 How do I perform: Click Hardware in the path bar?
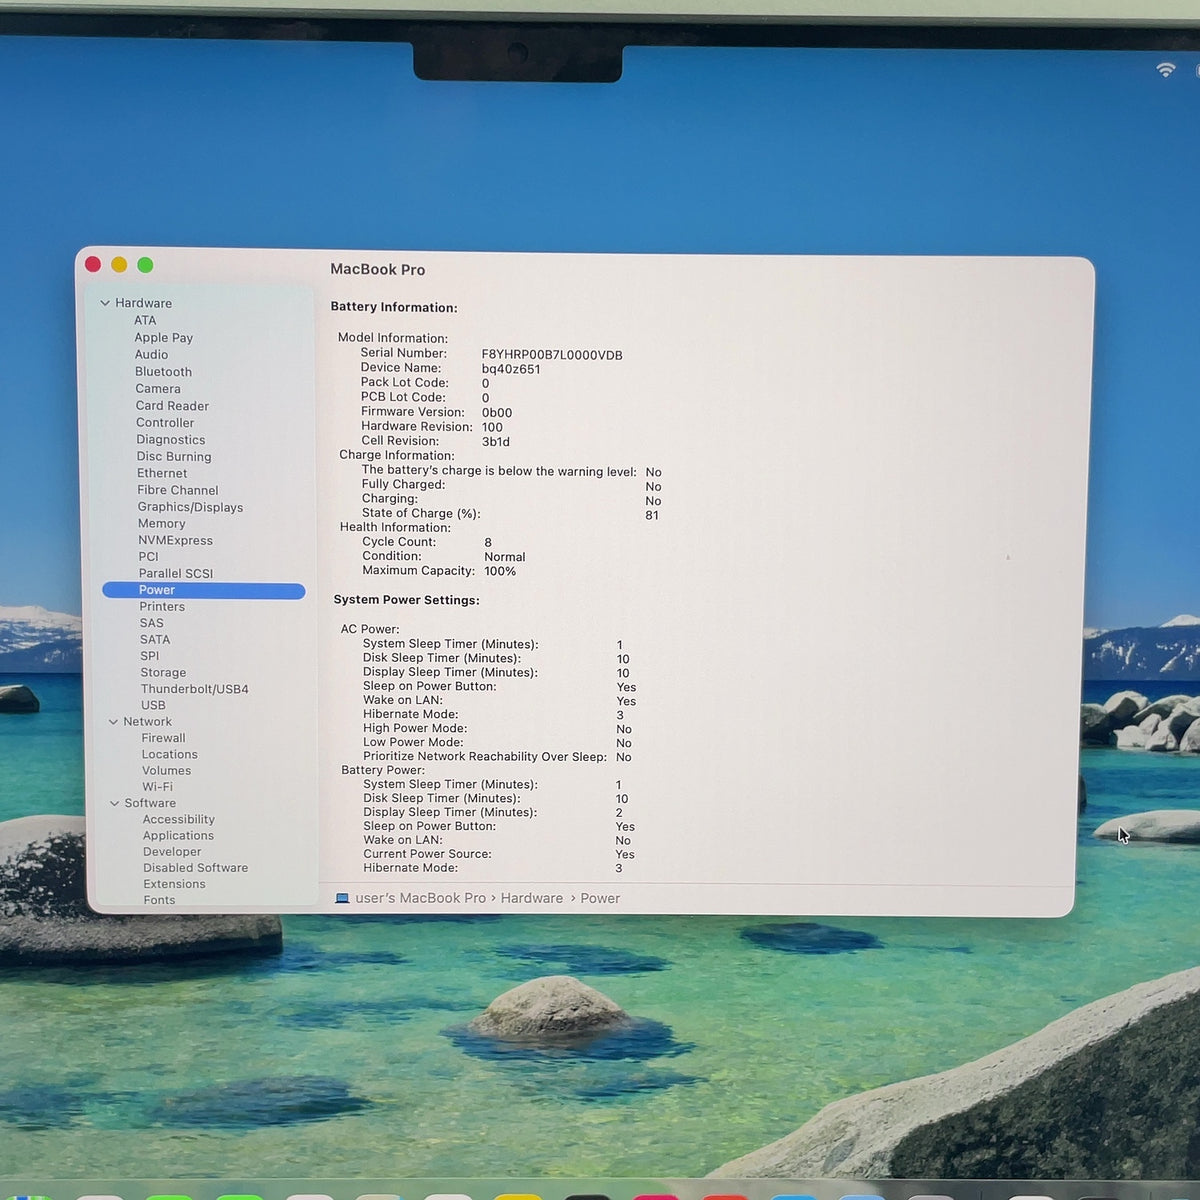(532, 898)
